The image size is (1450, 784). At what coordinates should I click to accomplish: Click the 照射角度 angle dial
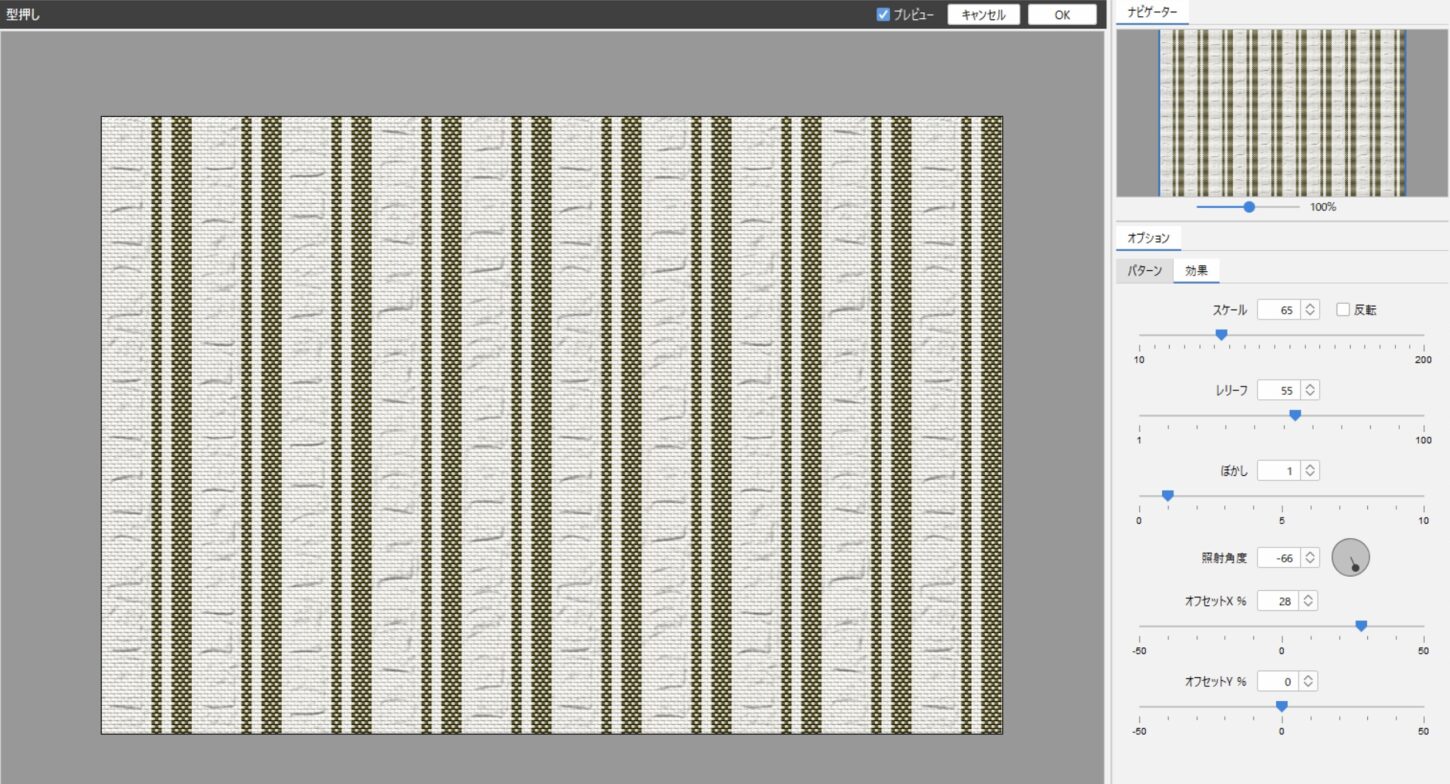(1350, 557)
